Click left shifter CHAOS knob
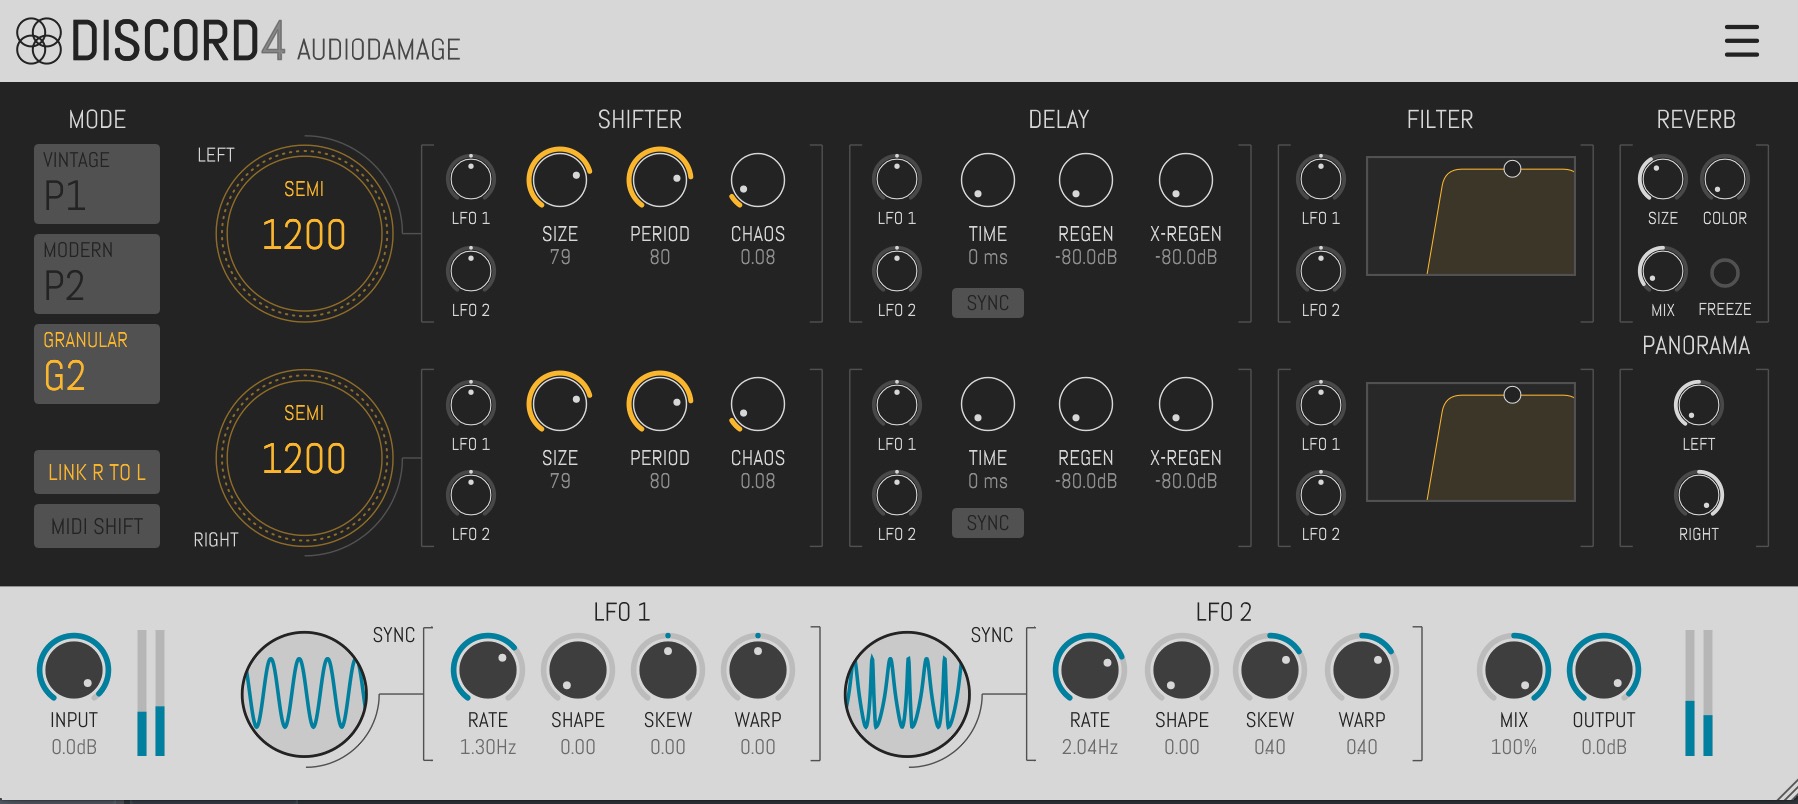The height and width of the screenshot is (804, 1798). click(758, 180)
